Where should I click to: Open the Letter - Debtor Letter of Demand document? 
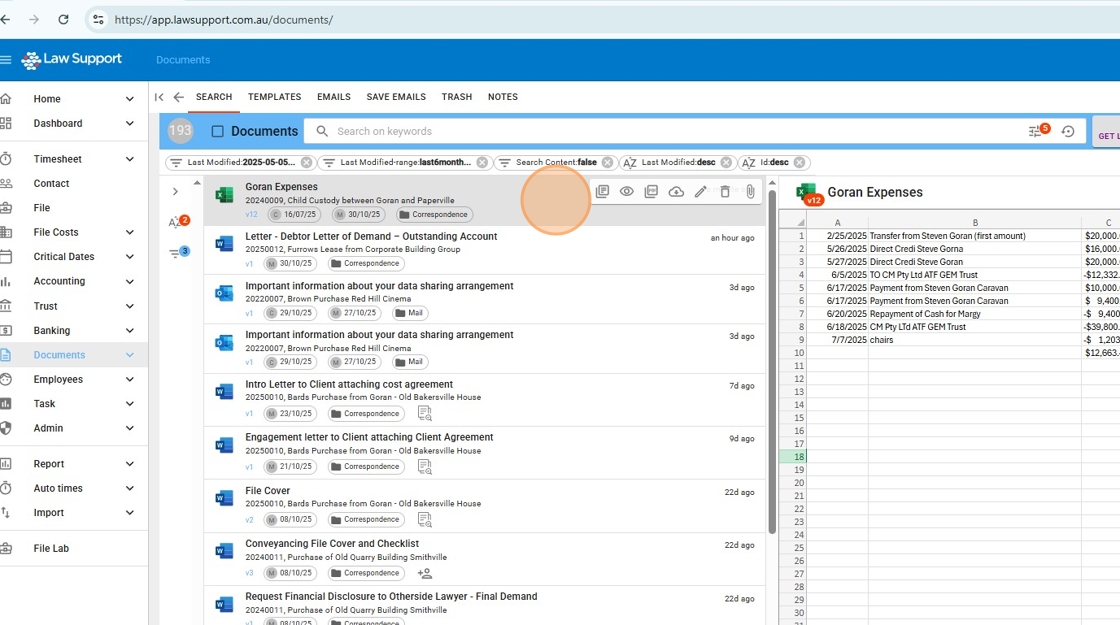371,236
